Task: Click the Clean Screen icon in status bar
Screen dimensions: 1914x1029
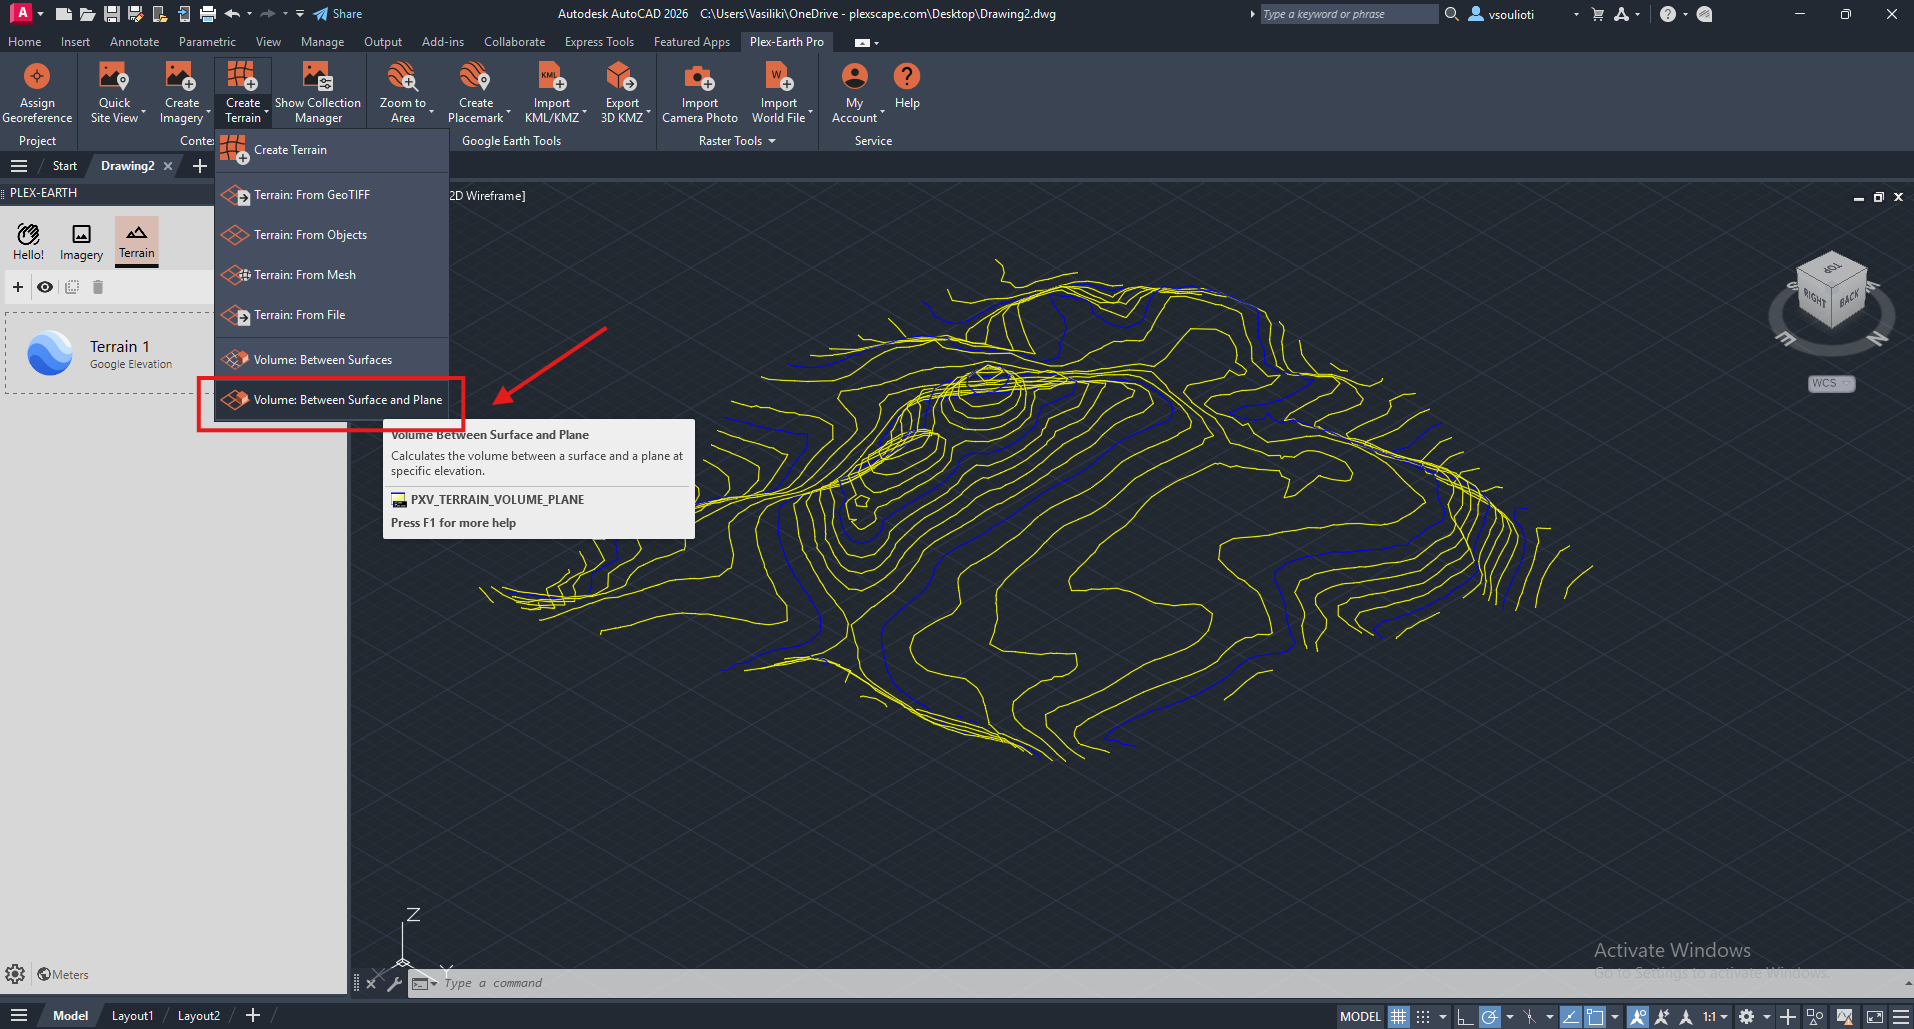Action: tap(1874, 1016)
